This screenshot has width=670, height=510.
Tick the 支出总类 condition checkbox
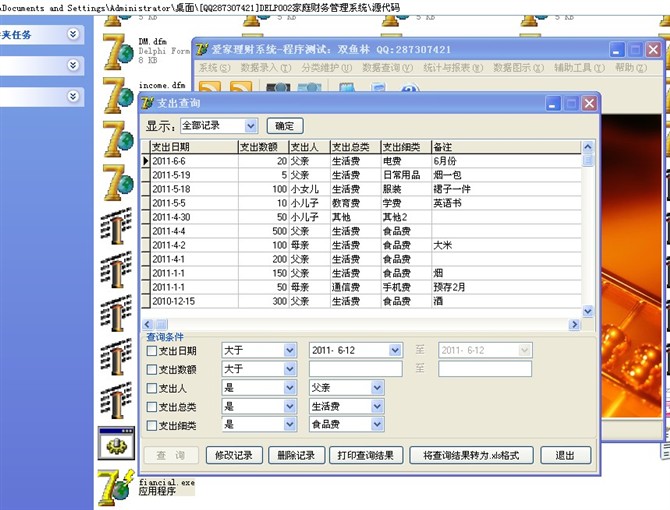(x=151, y=407)
